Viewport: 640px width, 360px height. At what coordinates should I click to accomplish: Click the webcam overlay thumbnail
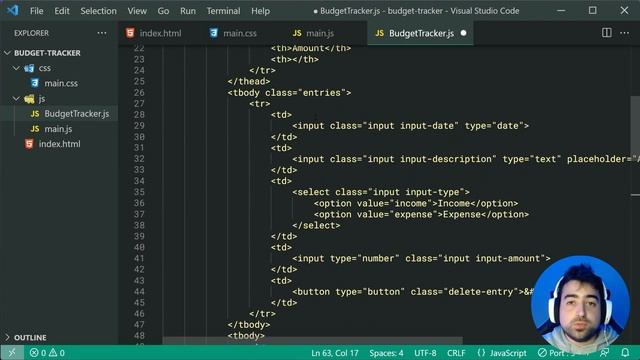(x=580, y=304)
